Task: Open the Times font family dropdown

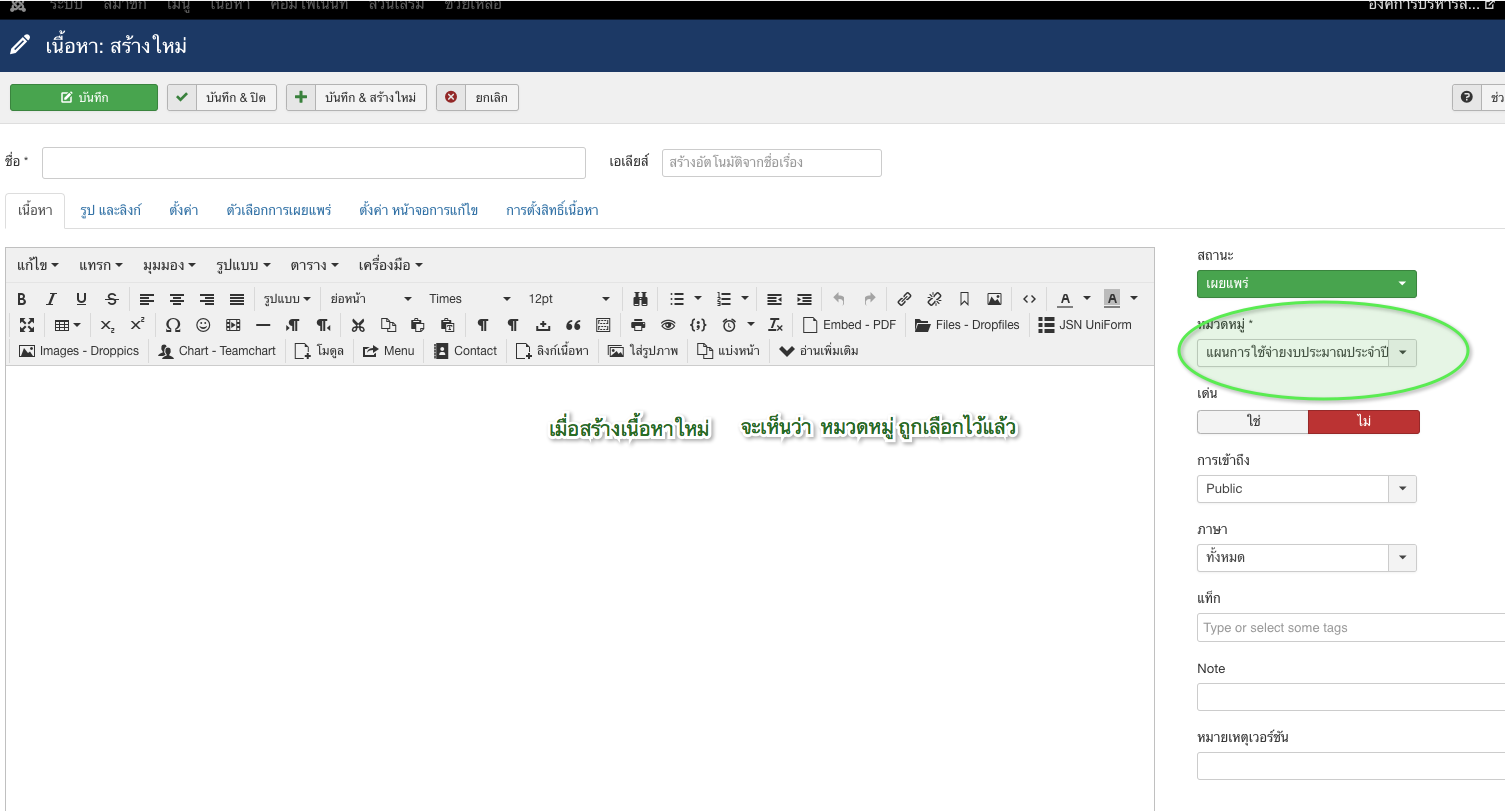Action: (468, 299)
